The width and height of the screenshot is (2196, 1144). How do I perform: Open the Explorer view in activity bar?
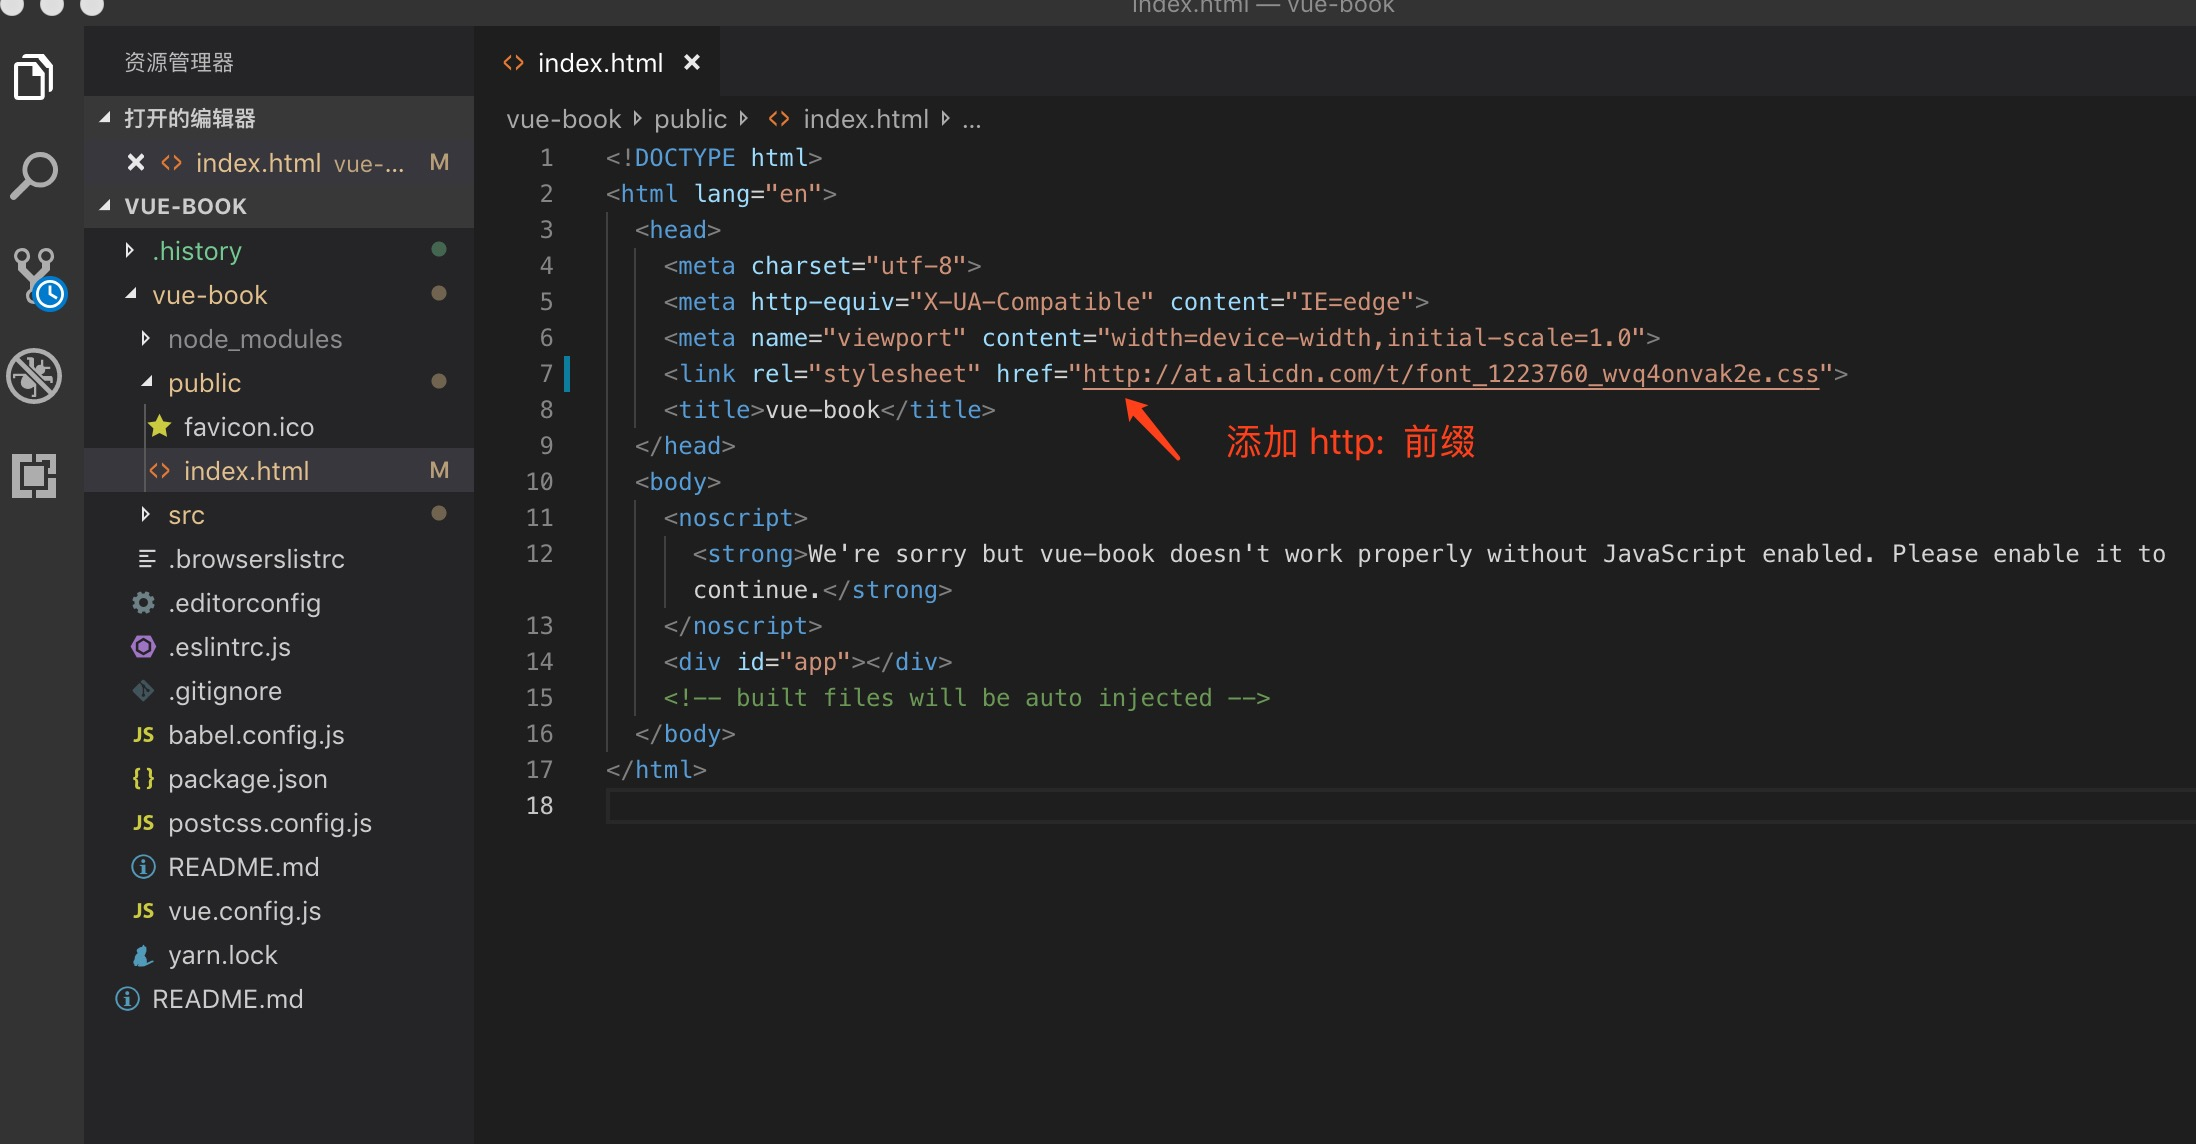(34, 77)
